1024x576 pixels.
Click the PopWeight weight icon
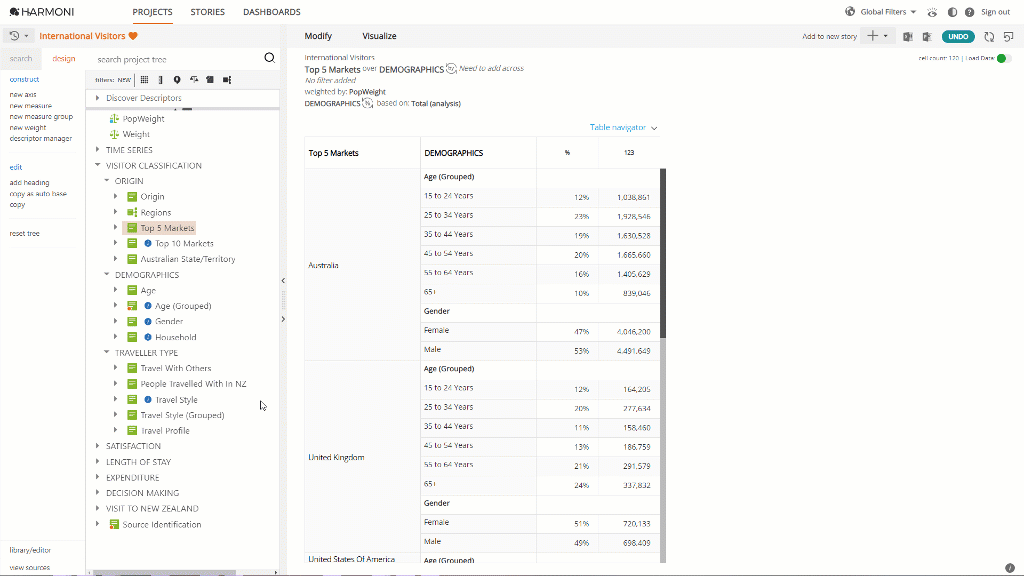(114, 119)
